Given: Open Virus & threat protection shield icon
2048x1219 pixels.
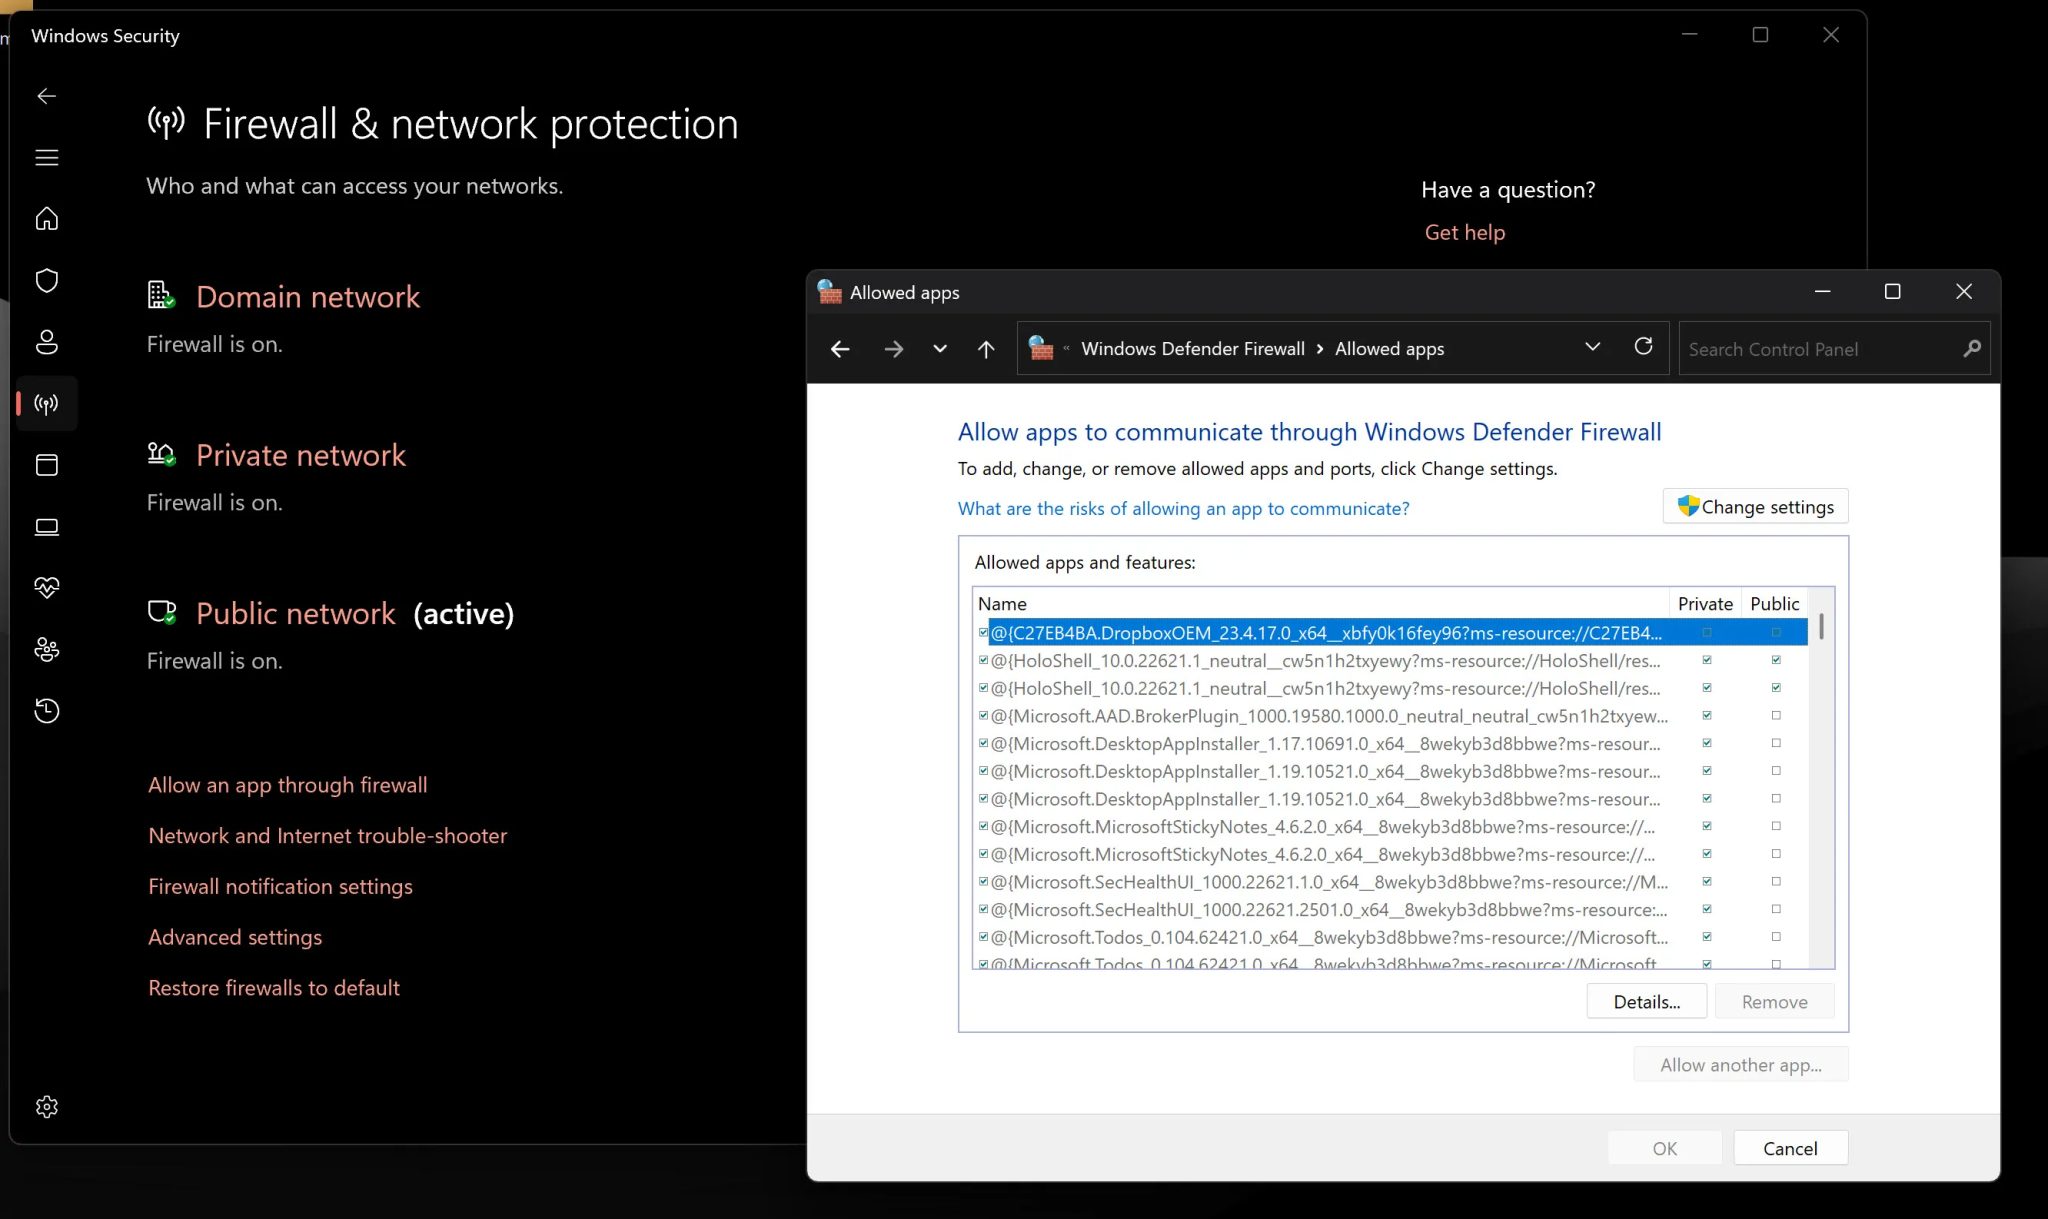Looking at the screenshot, I should click(x=47, y=281).
